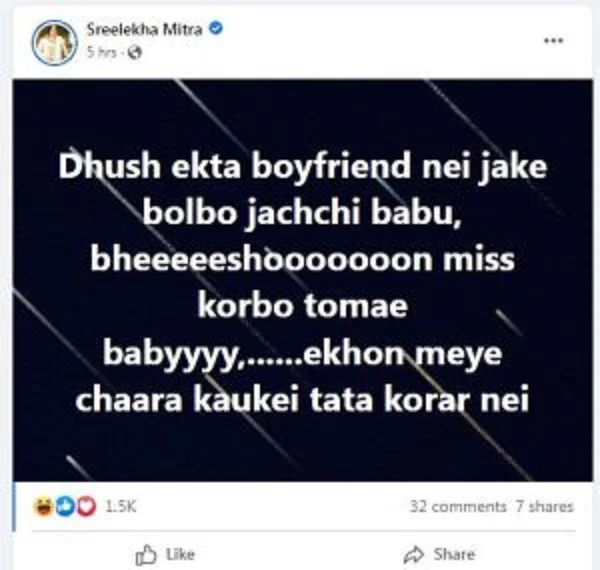Click the globe public audience icon
The width and height of the screenshot is (600, 570).
(135, 52)
